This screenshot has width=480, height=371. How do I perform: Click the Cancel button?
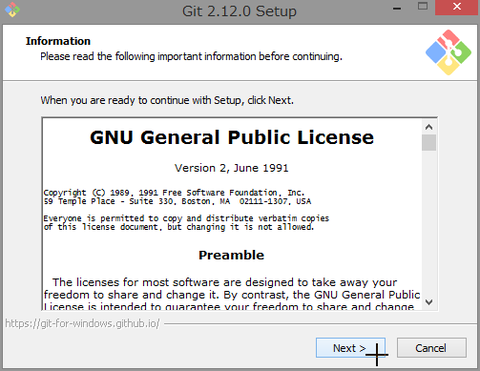click(x=431, y=348)
